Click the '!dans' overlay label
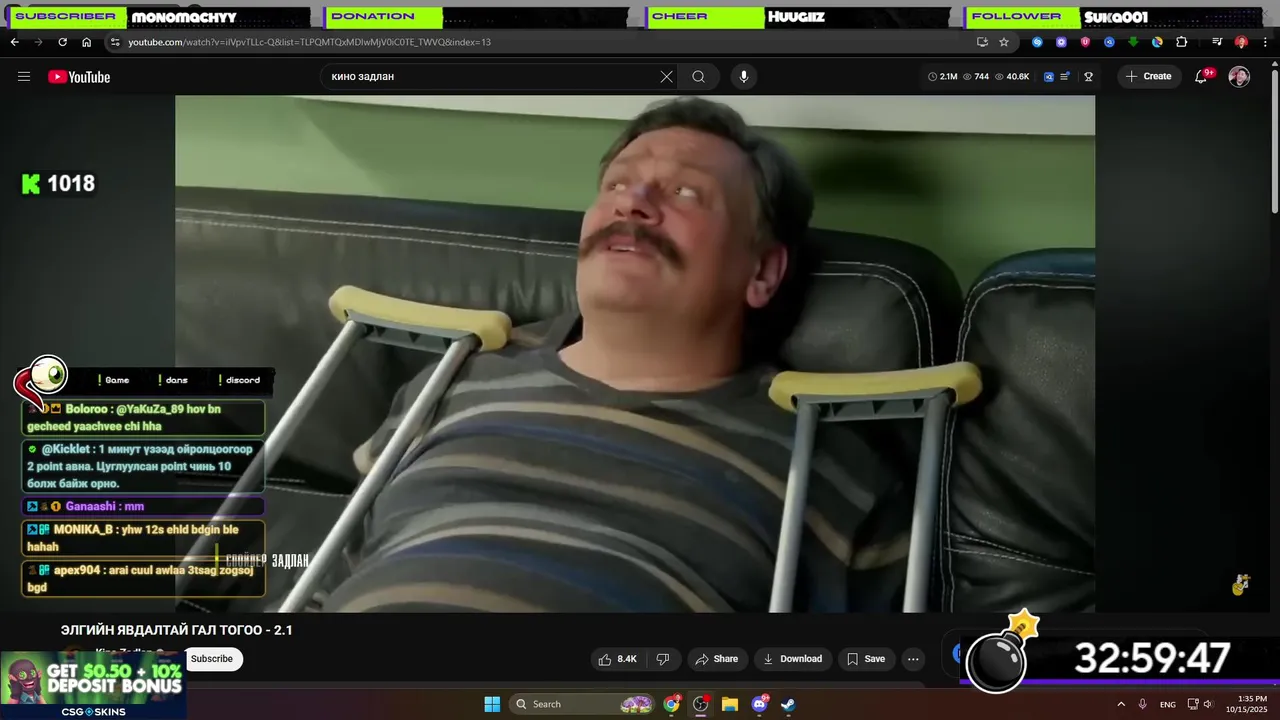Viewport: 1280px width, 720px height. click(173, 380)
